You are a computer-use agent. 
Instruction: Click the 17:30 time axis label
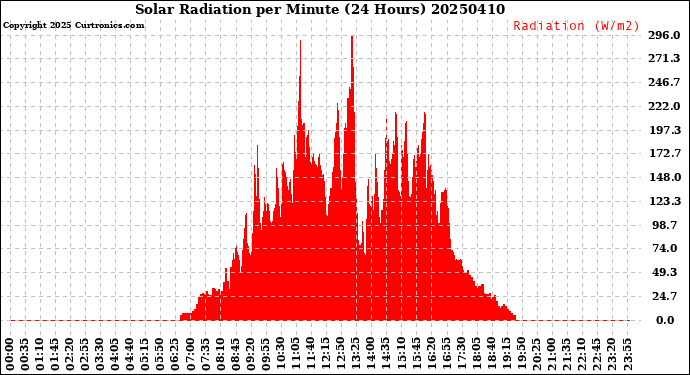click(462, 355)
